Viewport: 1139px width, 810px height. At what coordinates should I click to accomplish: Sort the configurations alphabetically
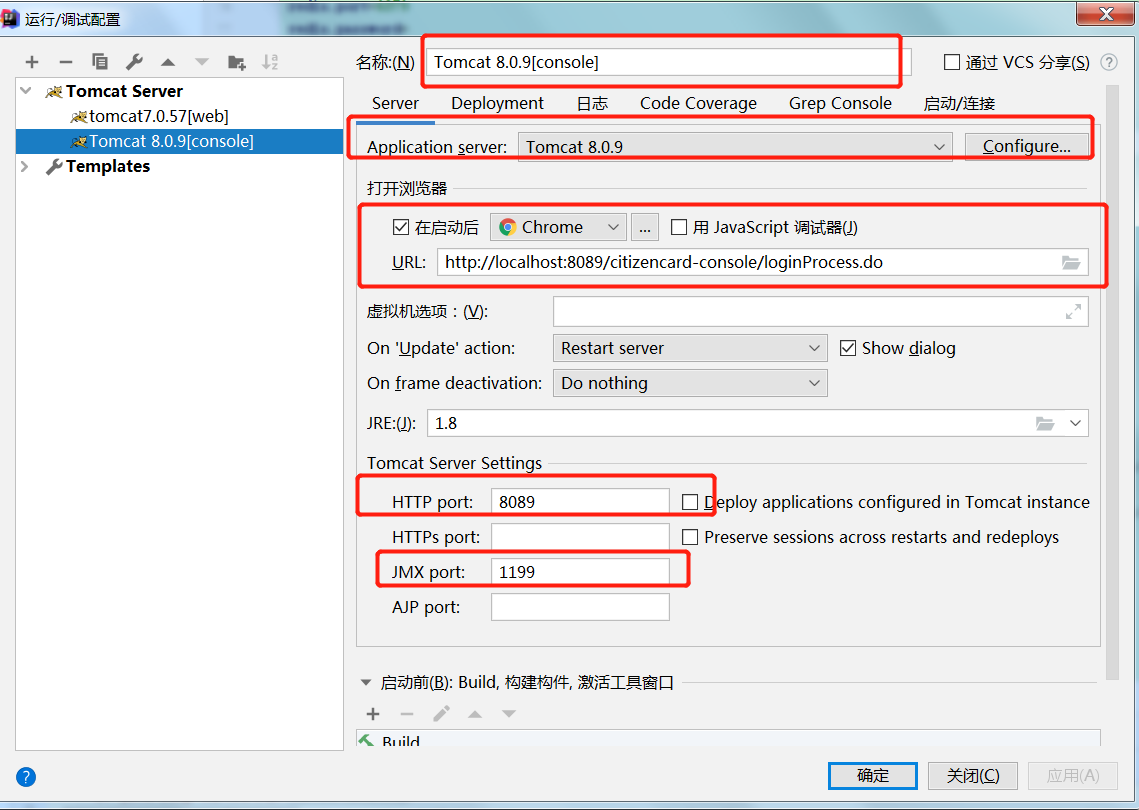click(x=270, y=62)
